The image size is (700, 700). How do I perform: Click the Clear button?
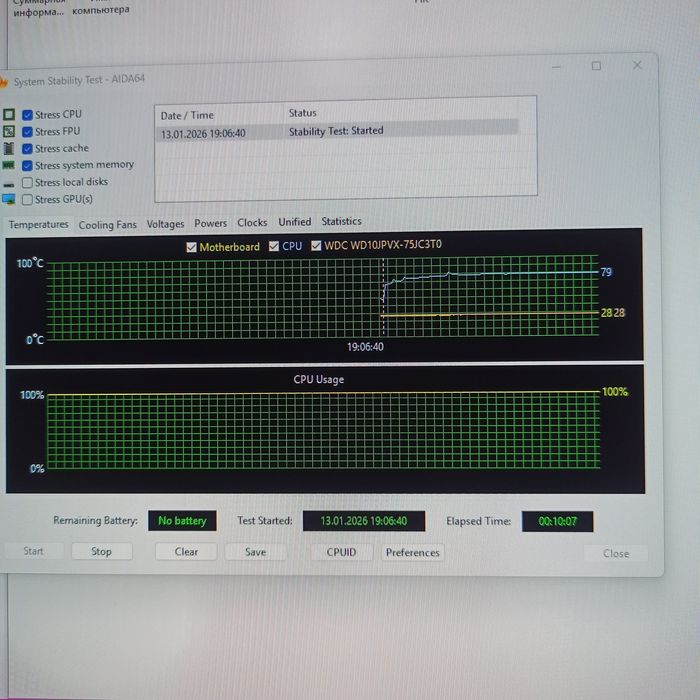pyautogui.click(x=186, y=552)
